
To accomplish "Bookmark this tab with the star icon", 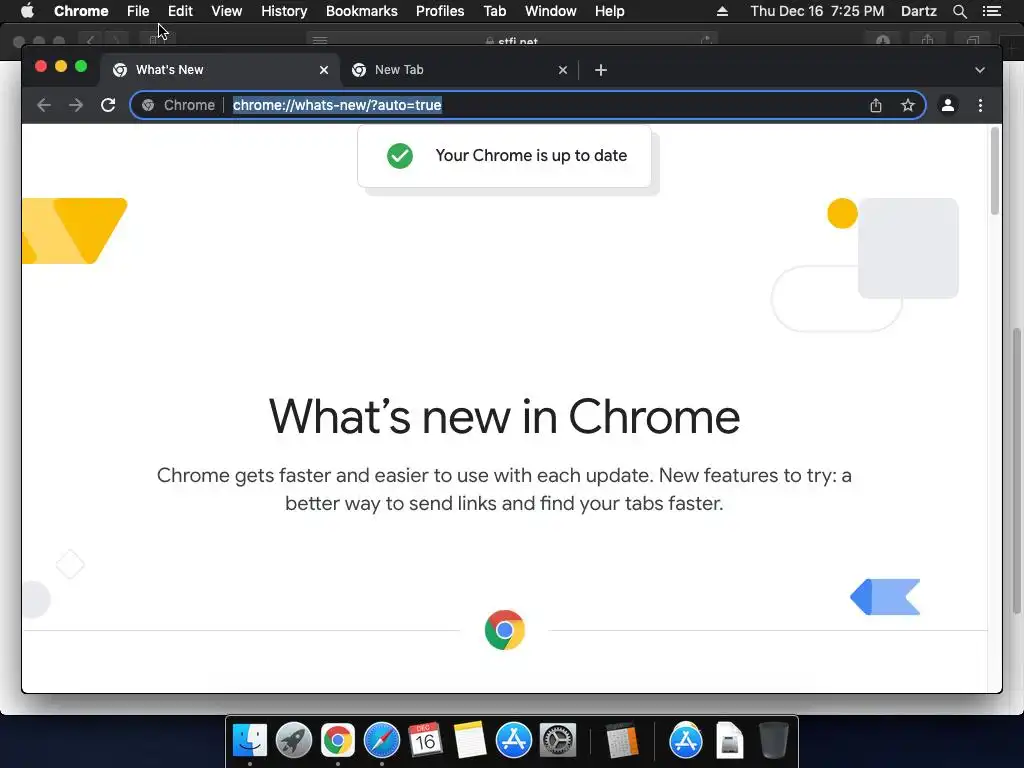I will (x=908, y=105).
